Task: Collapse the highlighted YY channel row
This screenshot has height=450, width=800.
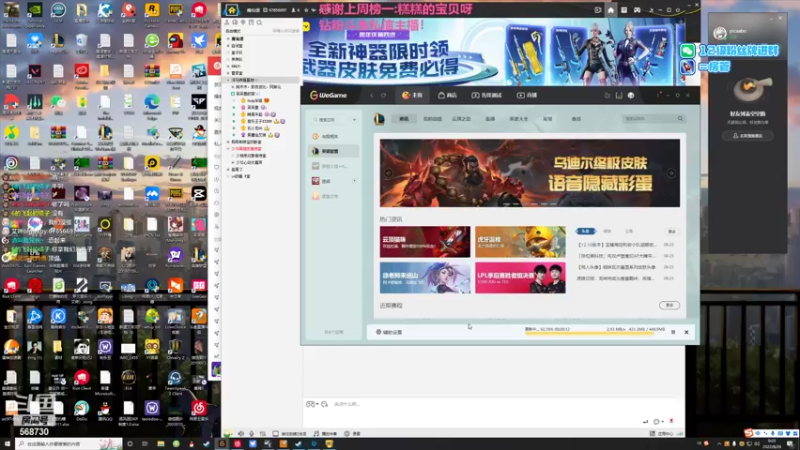Action: [228, 80]
